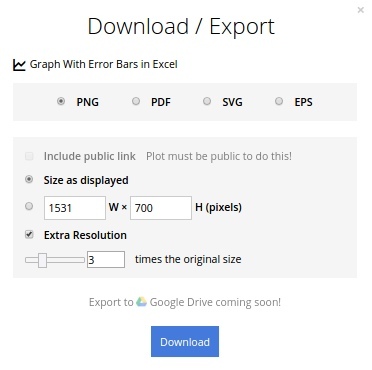Image resolution: width=372 pixels, height=370 pixels.
Task: Choose the Size as displayed option
Action: tap(29, 179)
